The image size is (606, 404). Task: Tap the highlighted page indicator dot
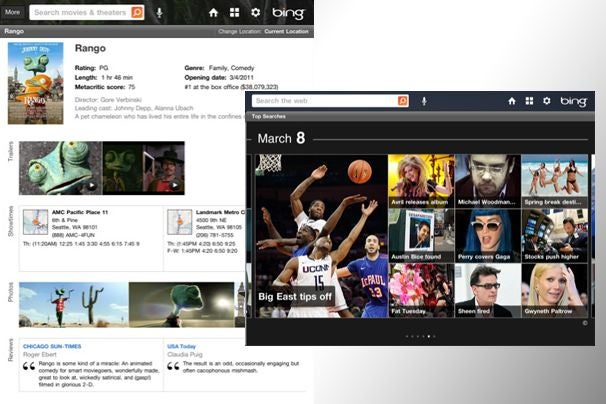[x=429, y=336]
